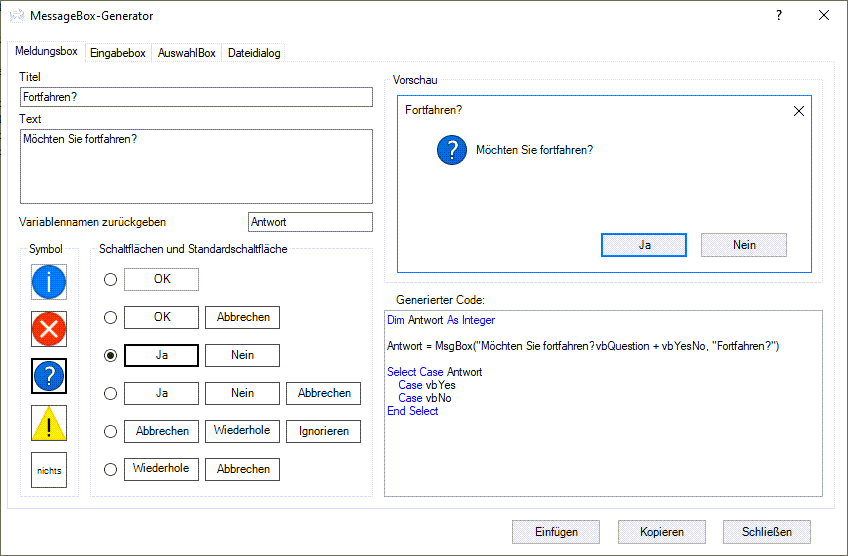Make Nein default in Ja/Nein row
This screenshot has width=848, height=556.
pos(242,355)
